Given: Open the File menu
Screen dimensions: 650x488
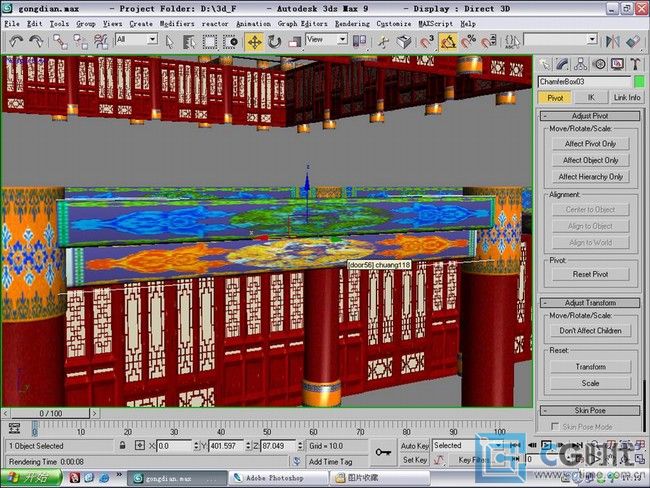Looking at the screenshot, I should click(x=12, y=24).
